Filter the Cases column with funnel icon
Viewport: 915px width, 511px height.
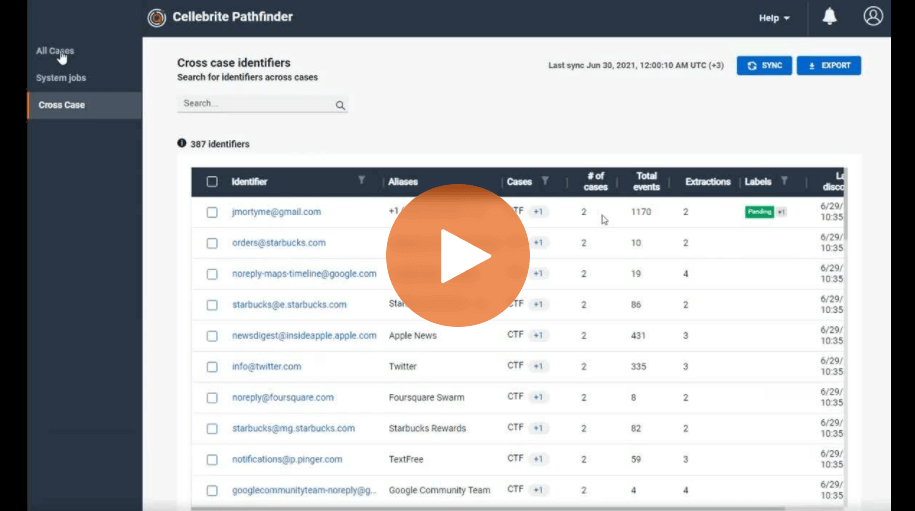(x=545, y=181)
